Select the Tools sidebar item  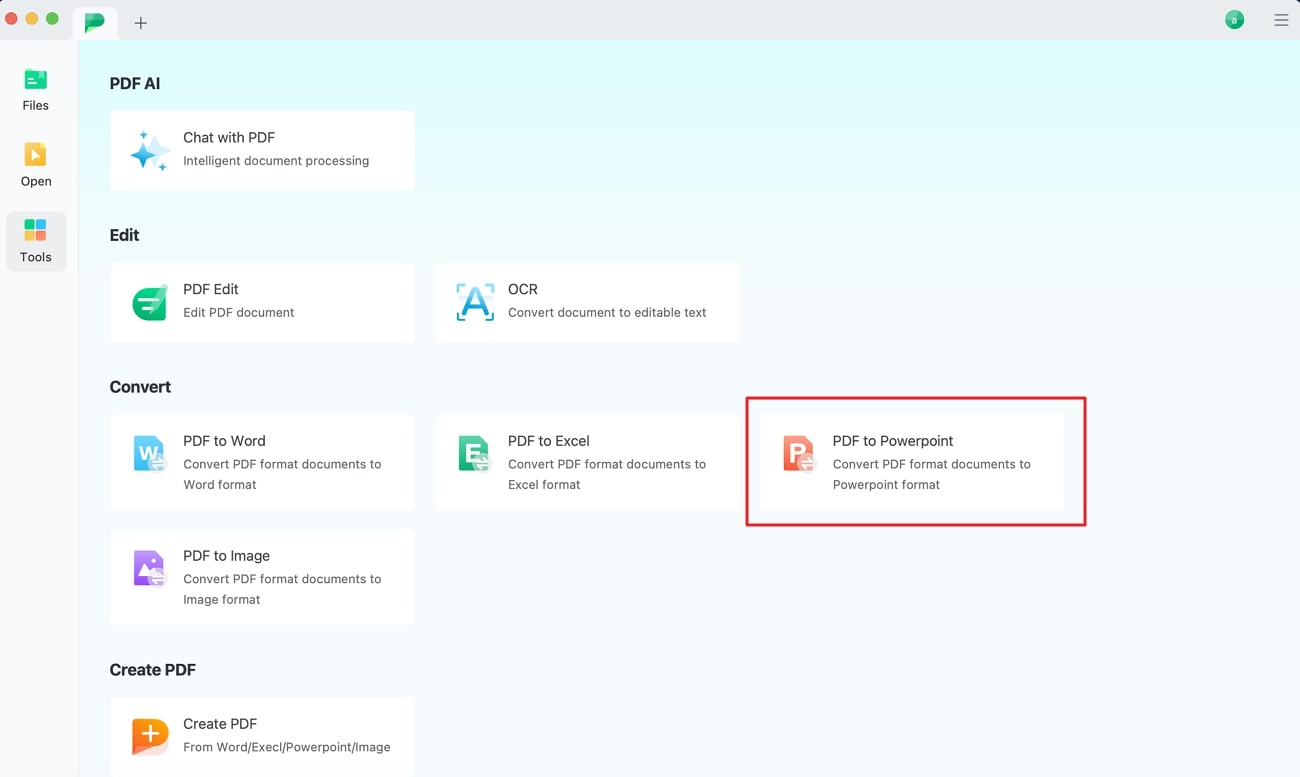pos(35,241)
